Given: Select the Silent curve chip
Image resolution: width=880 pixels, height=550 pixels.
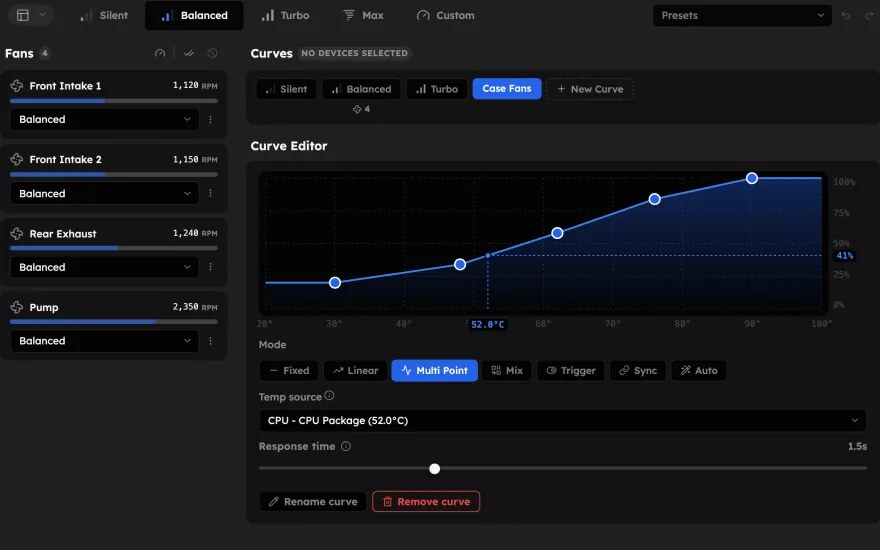Looking at the screenshot, I should point(286,89).
